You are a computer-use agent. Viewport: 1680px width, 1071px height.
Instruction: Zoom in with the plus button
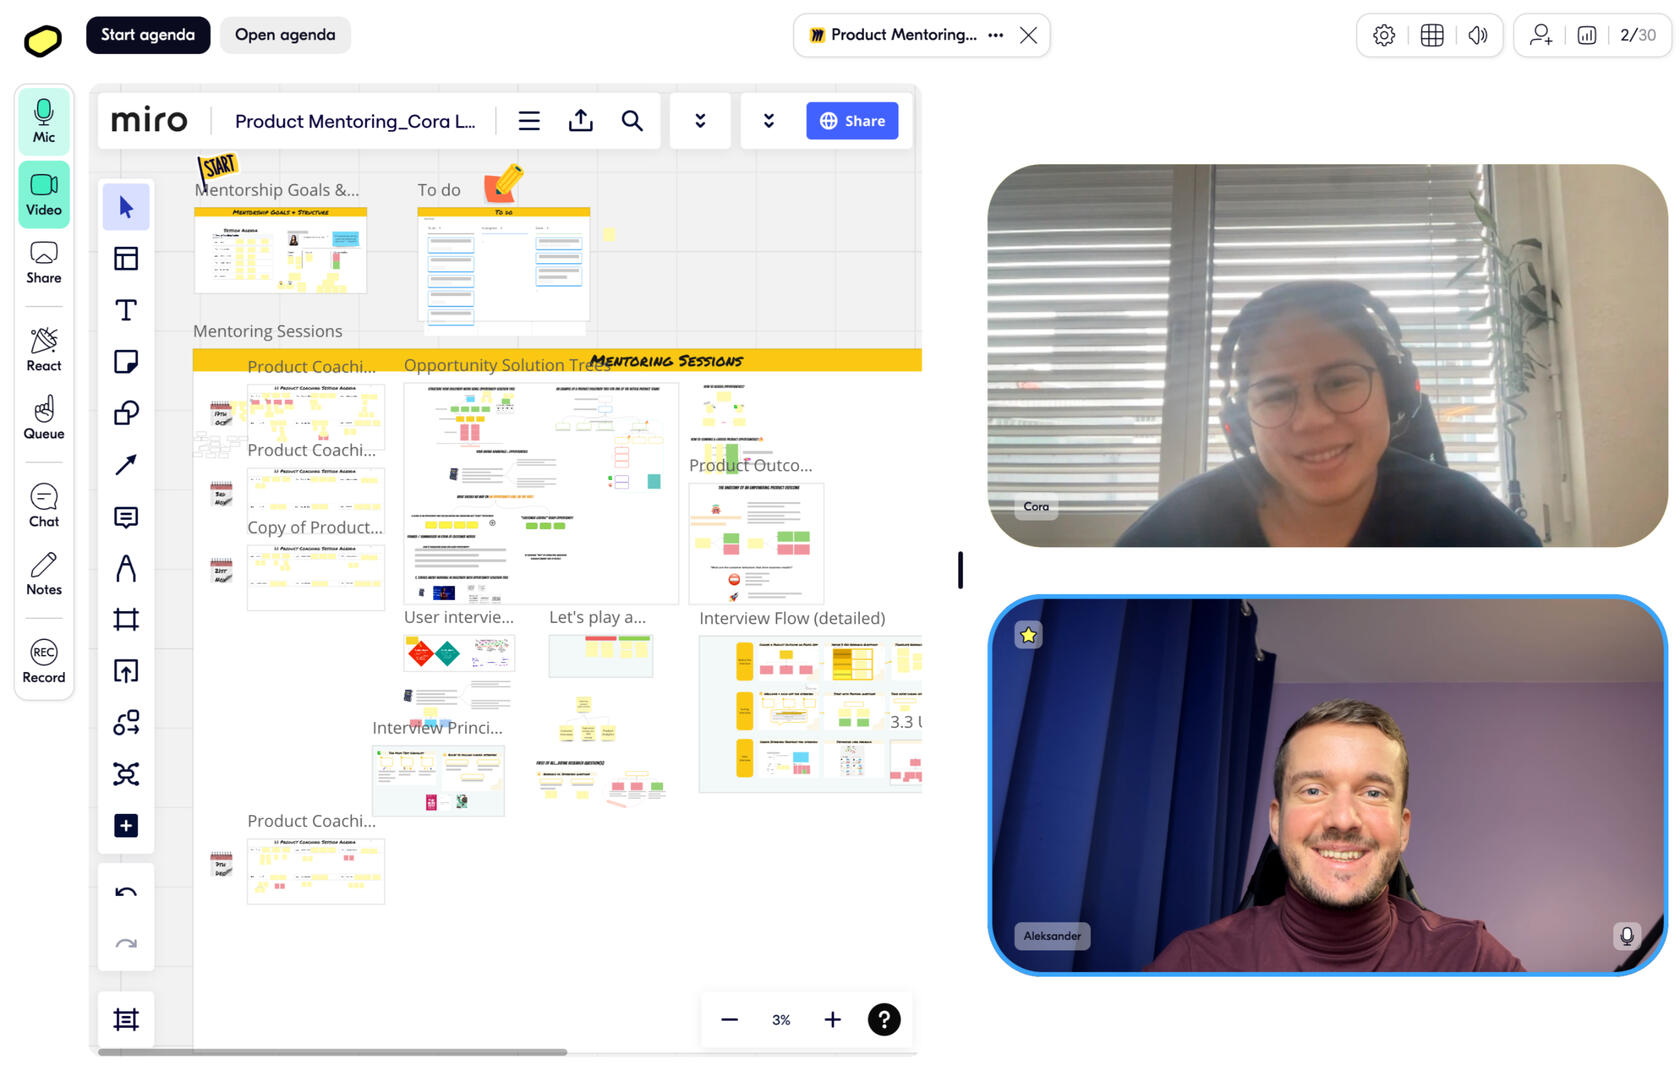coord(832,1019)
